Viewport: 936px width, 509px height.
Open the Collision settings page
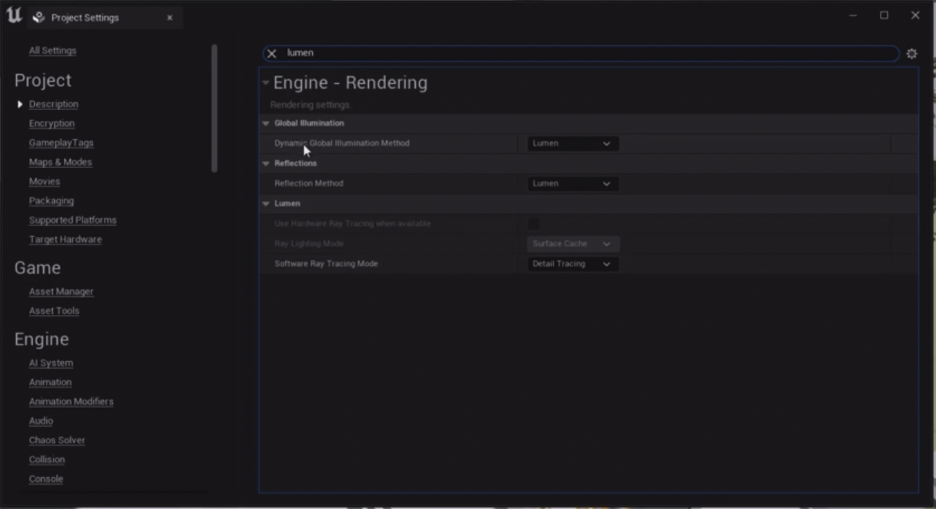(x=47, y=460)
